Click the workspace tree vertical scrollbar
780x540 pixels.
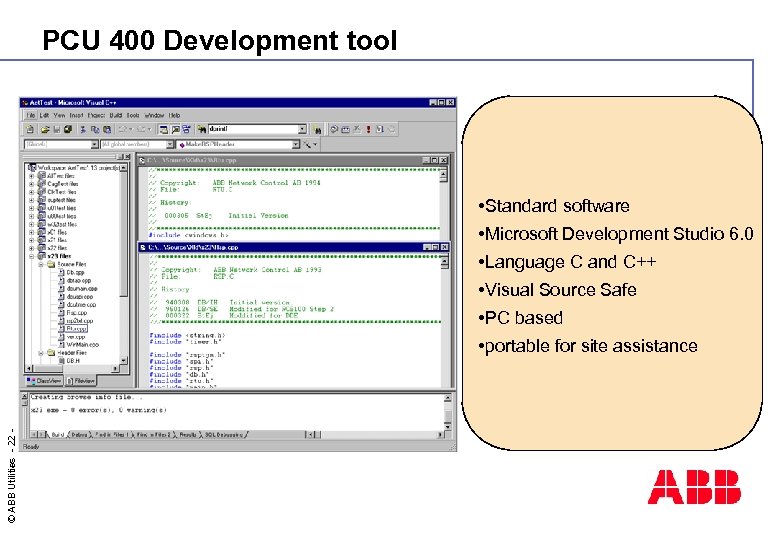pos(123,265)
